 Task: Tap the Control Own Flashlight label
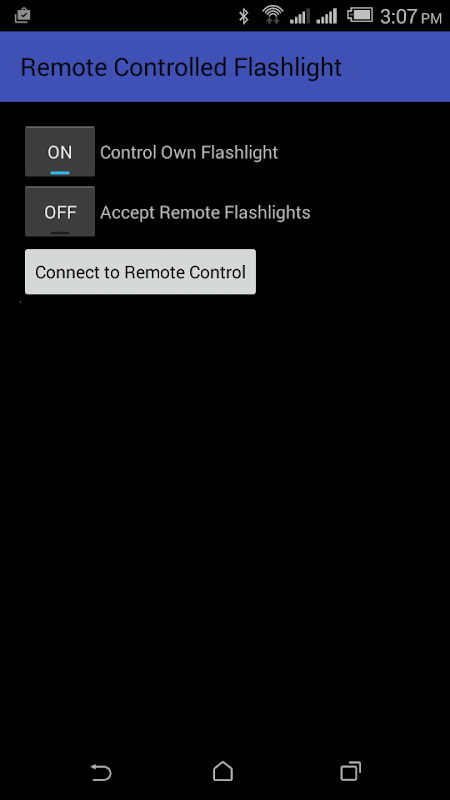[189, 153]
